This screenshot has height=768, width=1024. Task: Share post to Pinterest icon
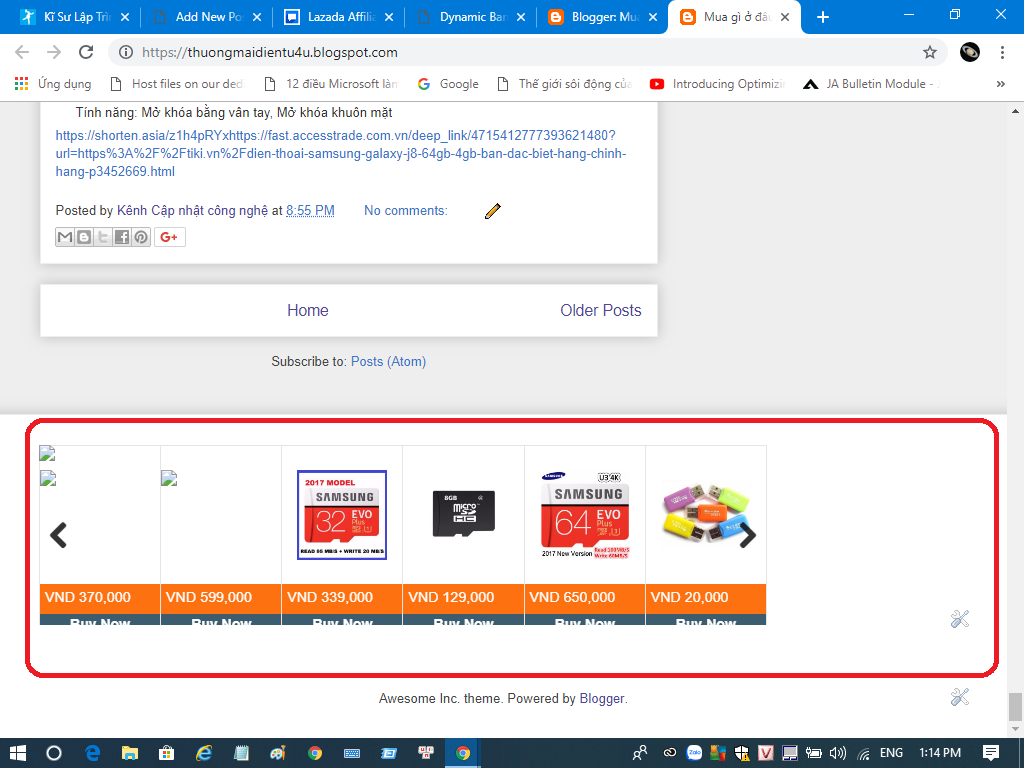pos(141,237)
